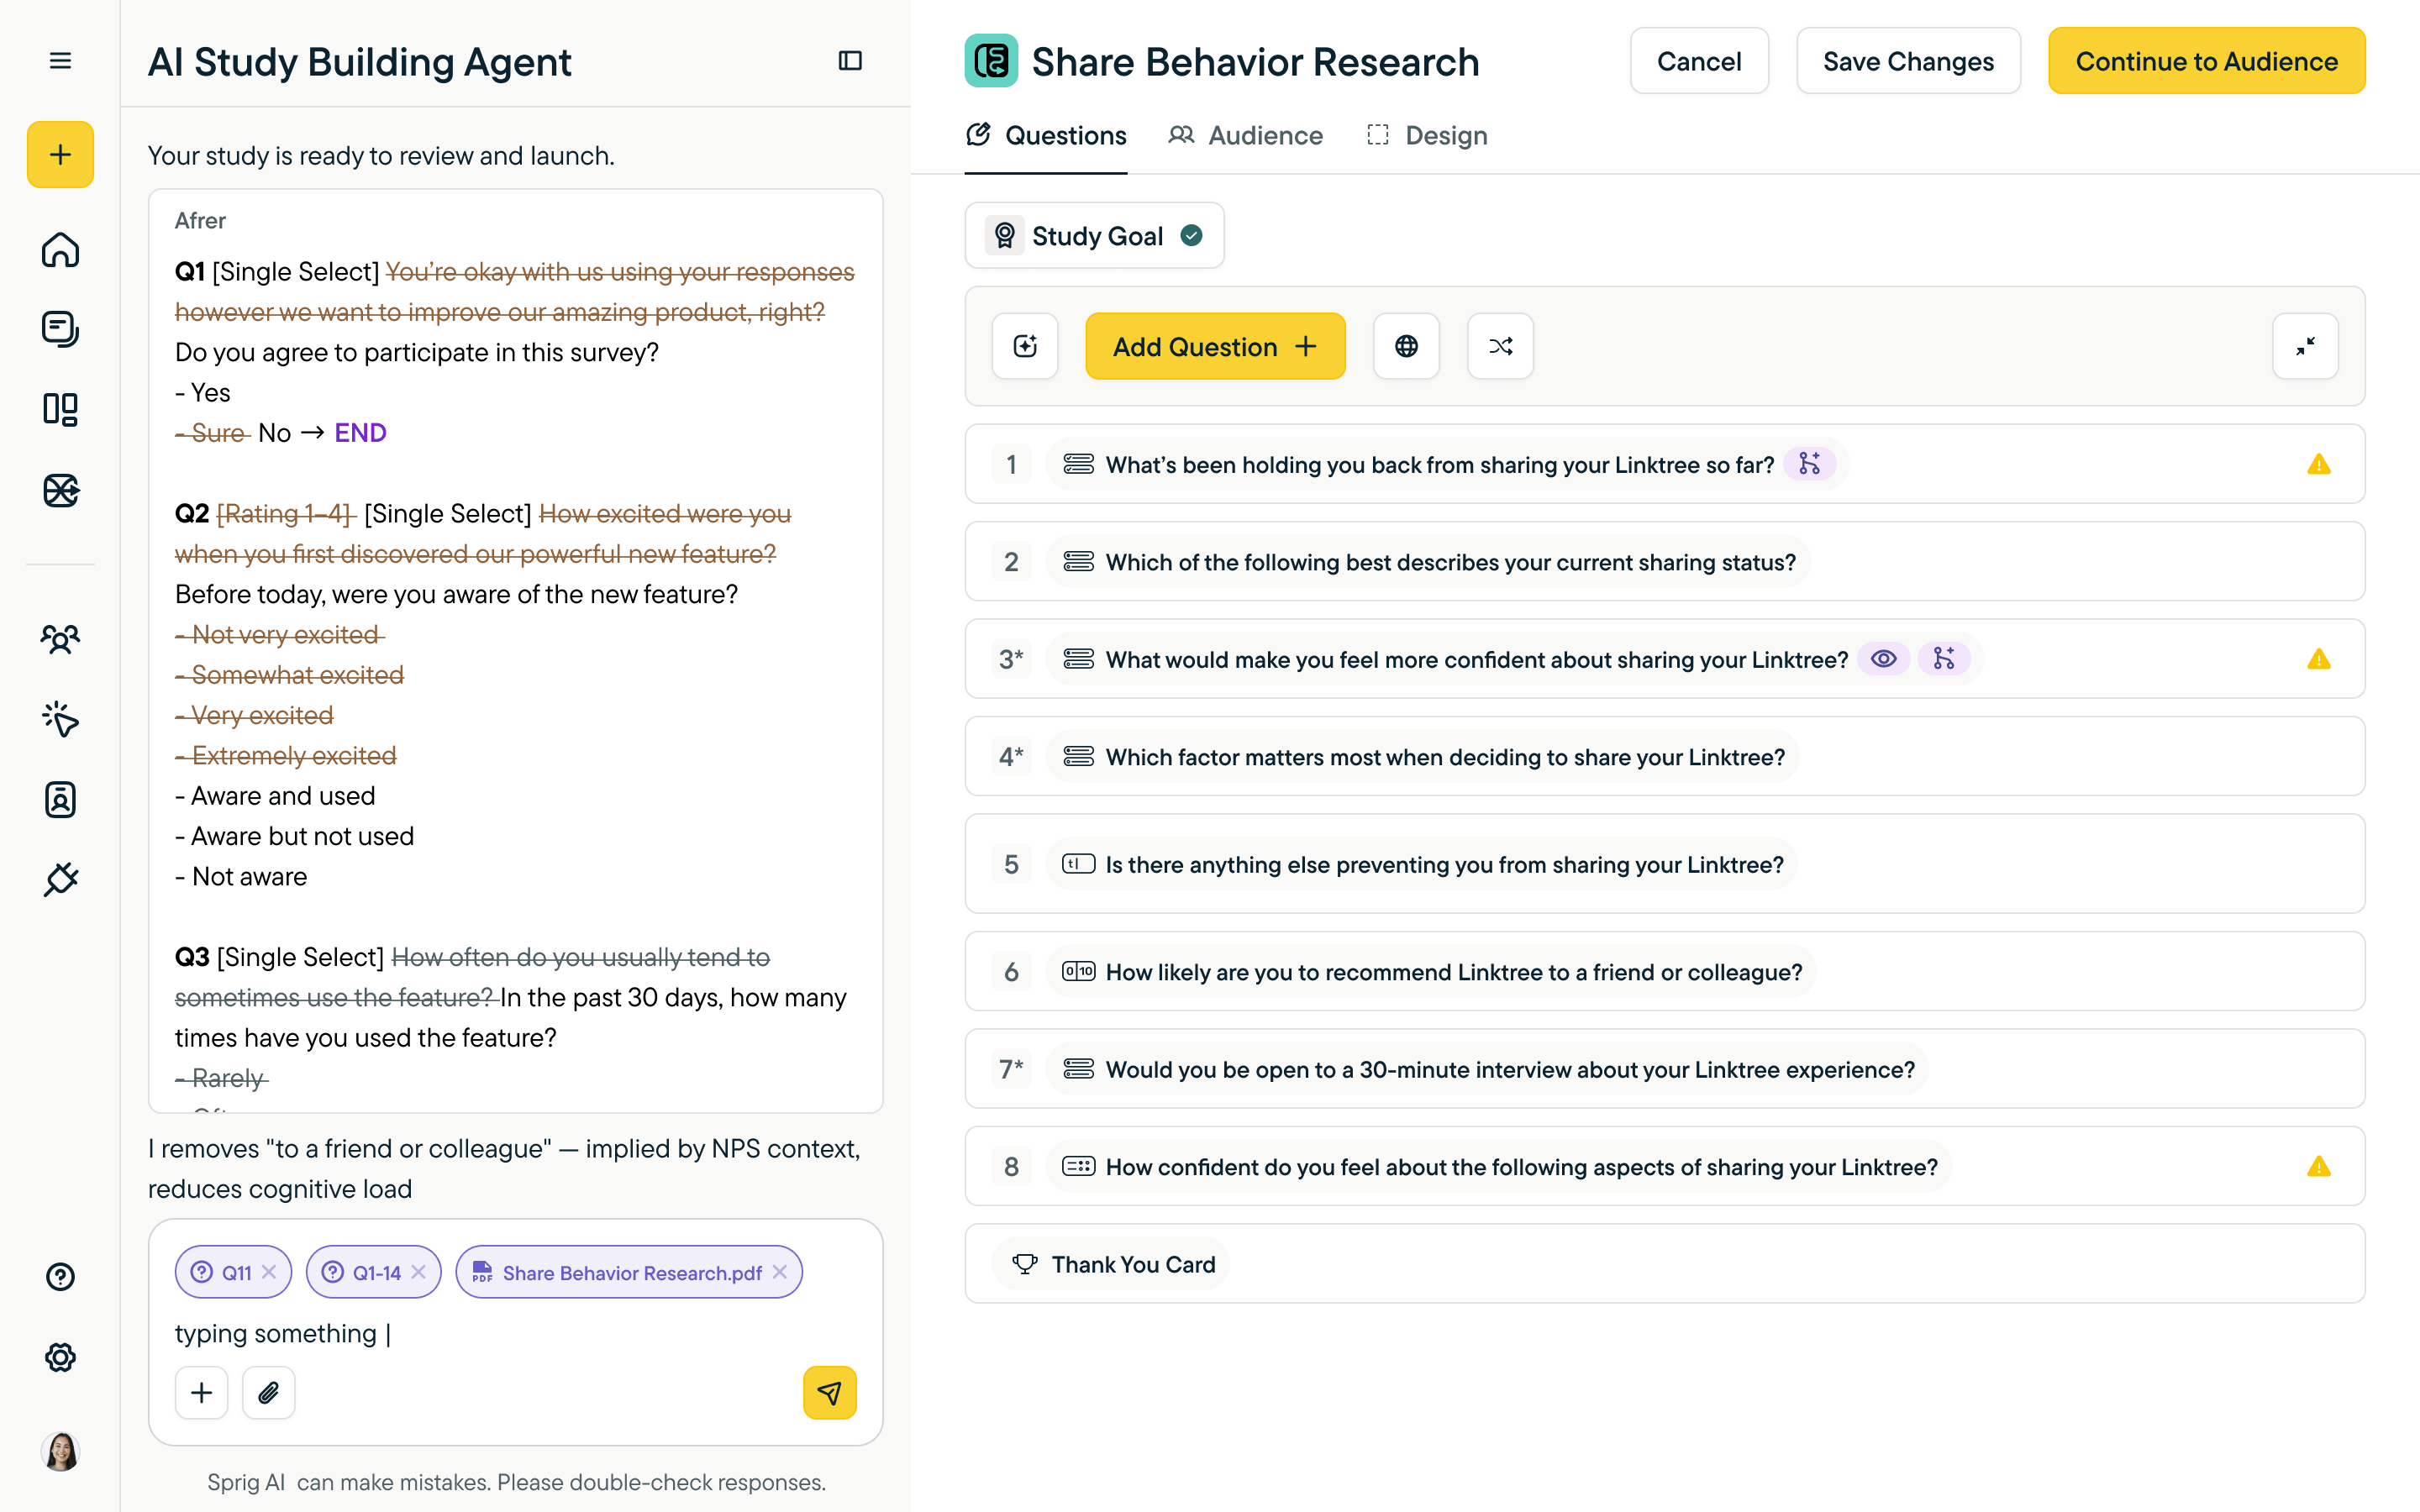
Task: Open the hamburger menu in the sidebar
Action: 60,61
